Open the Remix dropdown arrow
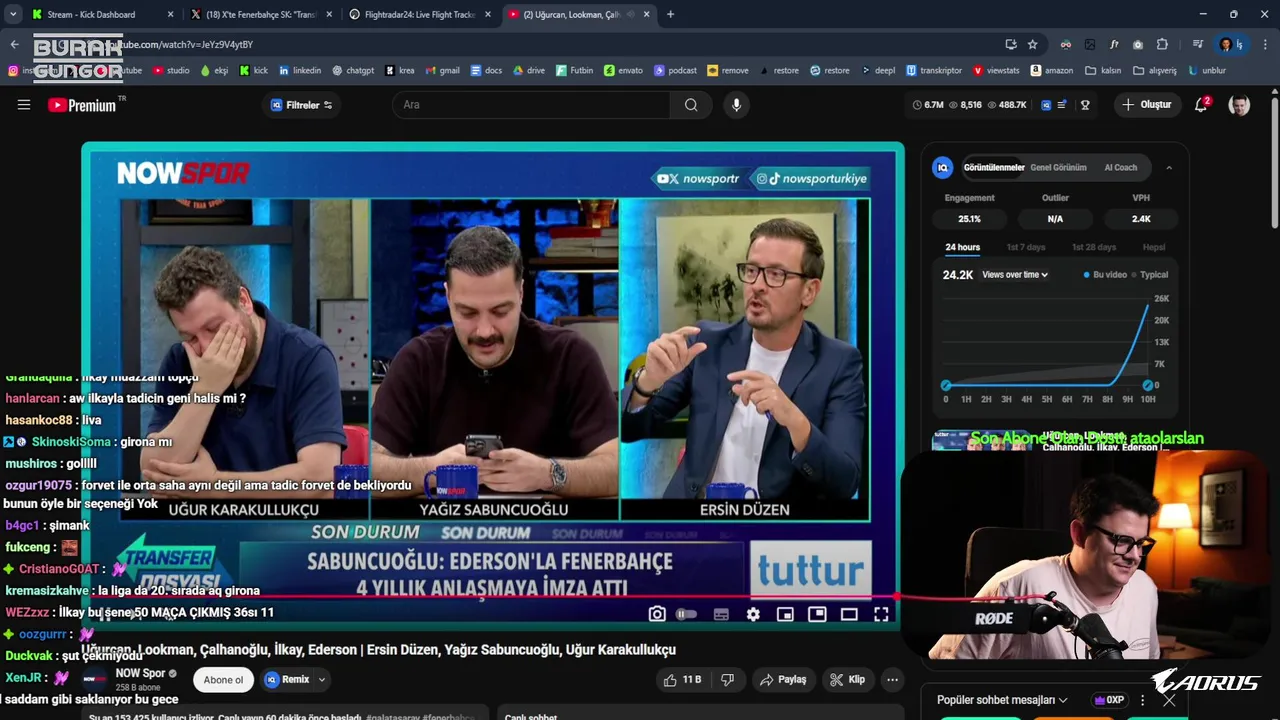 [321, 680]
